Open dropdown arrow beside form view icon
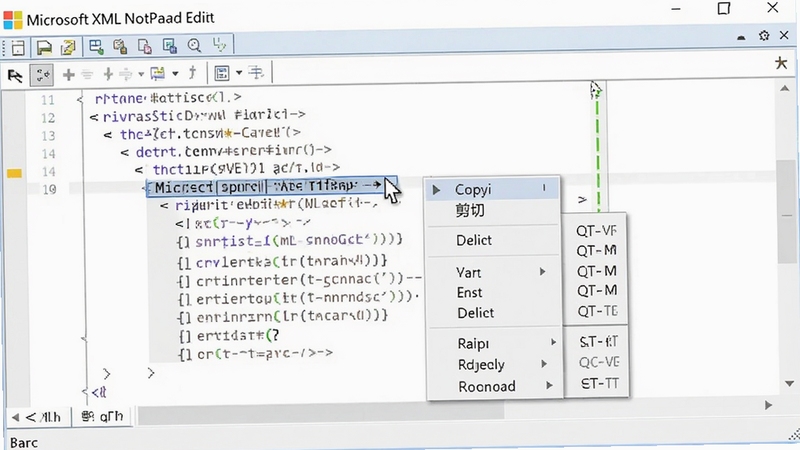The image size is (800, 450). 239,73
